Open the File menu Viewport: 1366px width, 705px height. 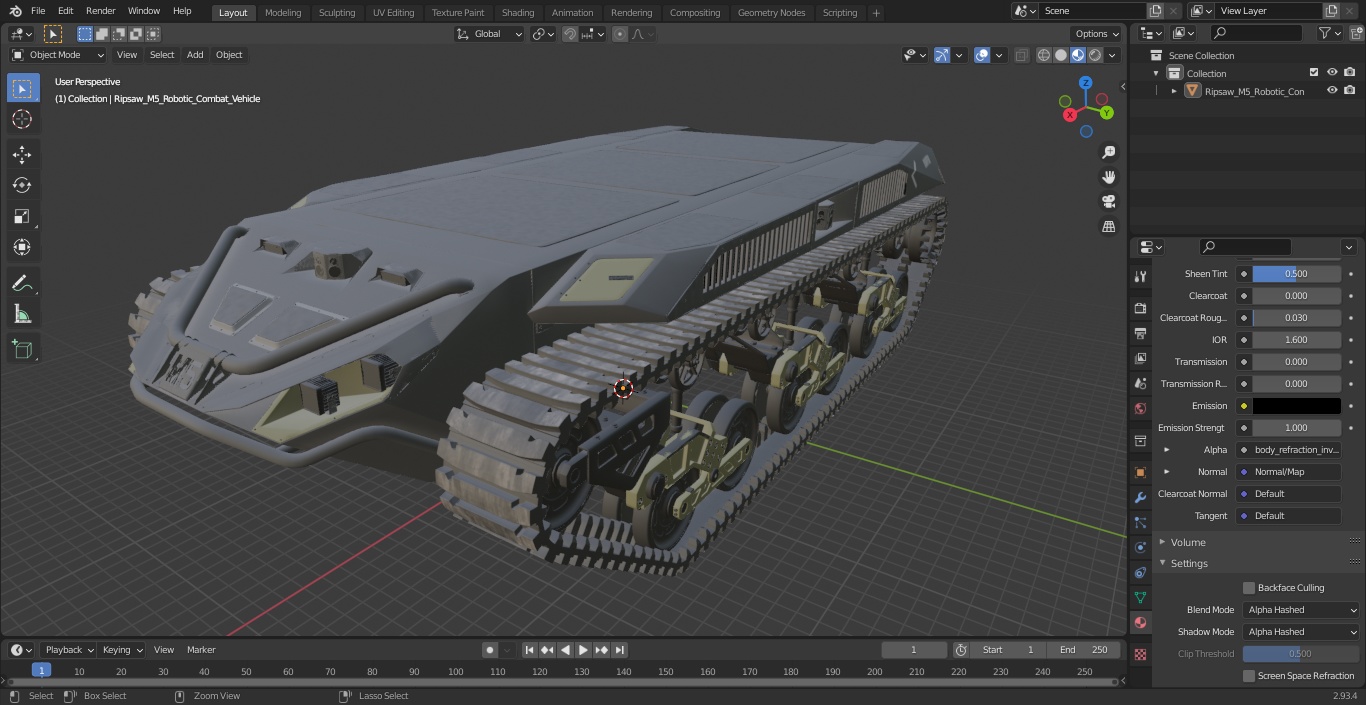pyautogui.click(x=38, y=11)
